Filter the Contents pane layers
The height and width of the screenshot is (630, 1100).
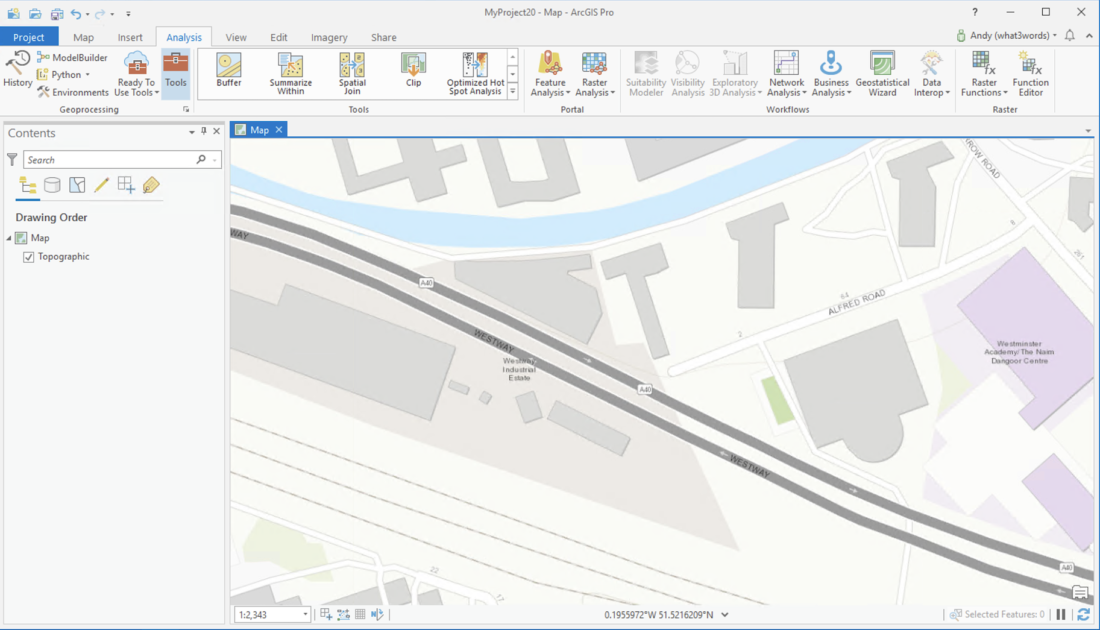(x=12, y=160)
